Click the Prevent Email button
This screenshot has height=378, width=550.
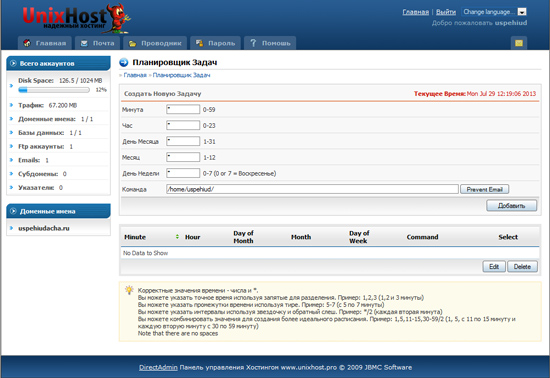tap(484, 189)
